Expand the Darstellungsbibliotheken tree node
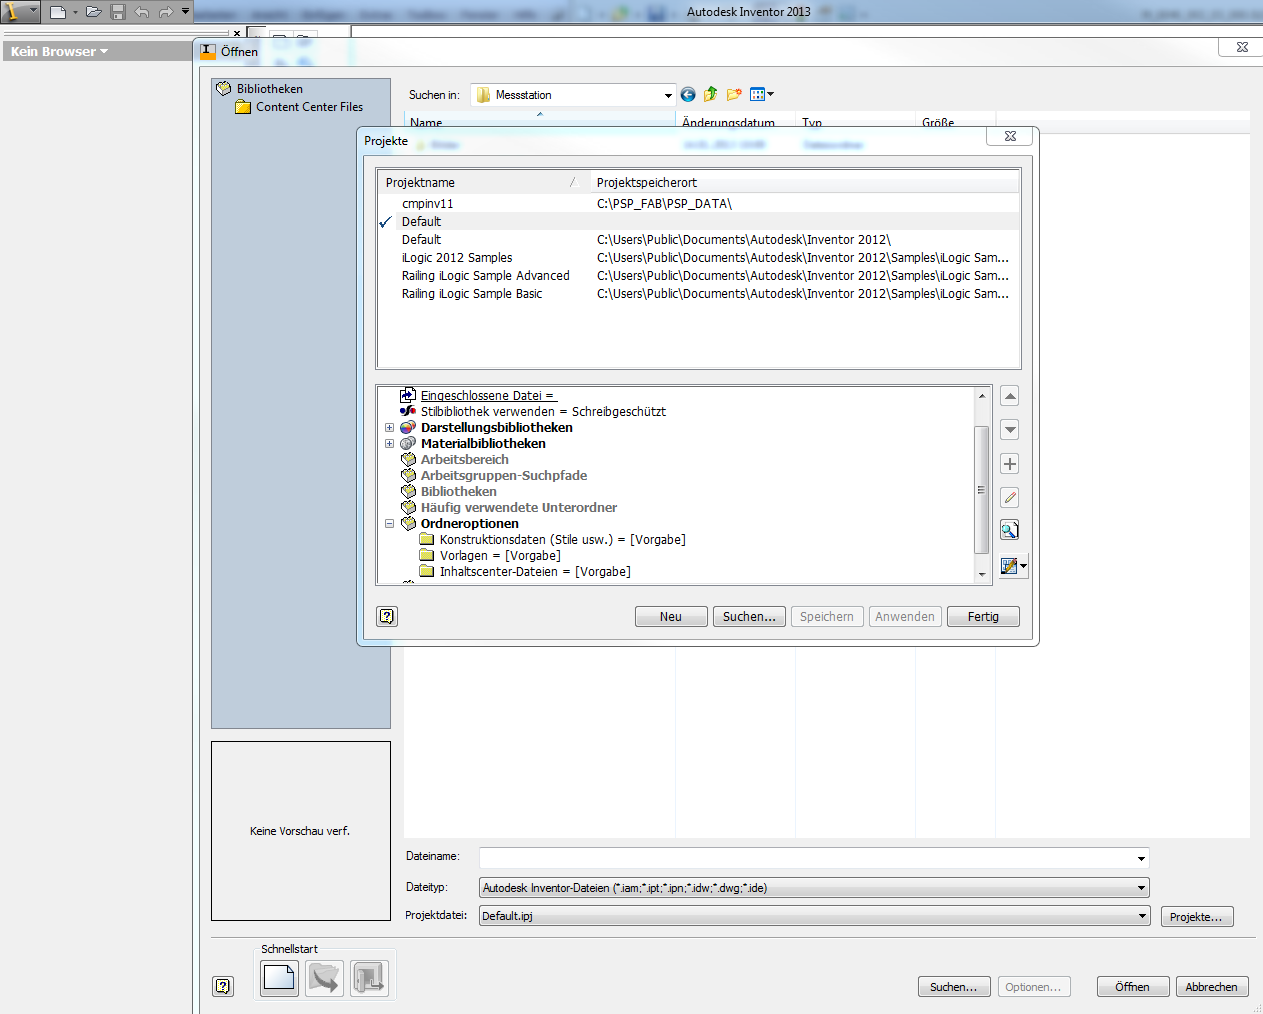This screenshot has height=1014, width=1263. tap(390, 428)
